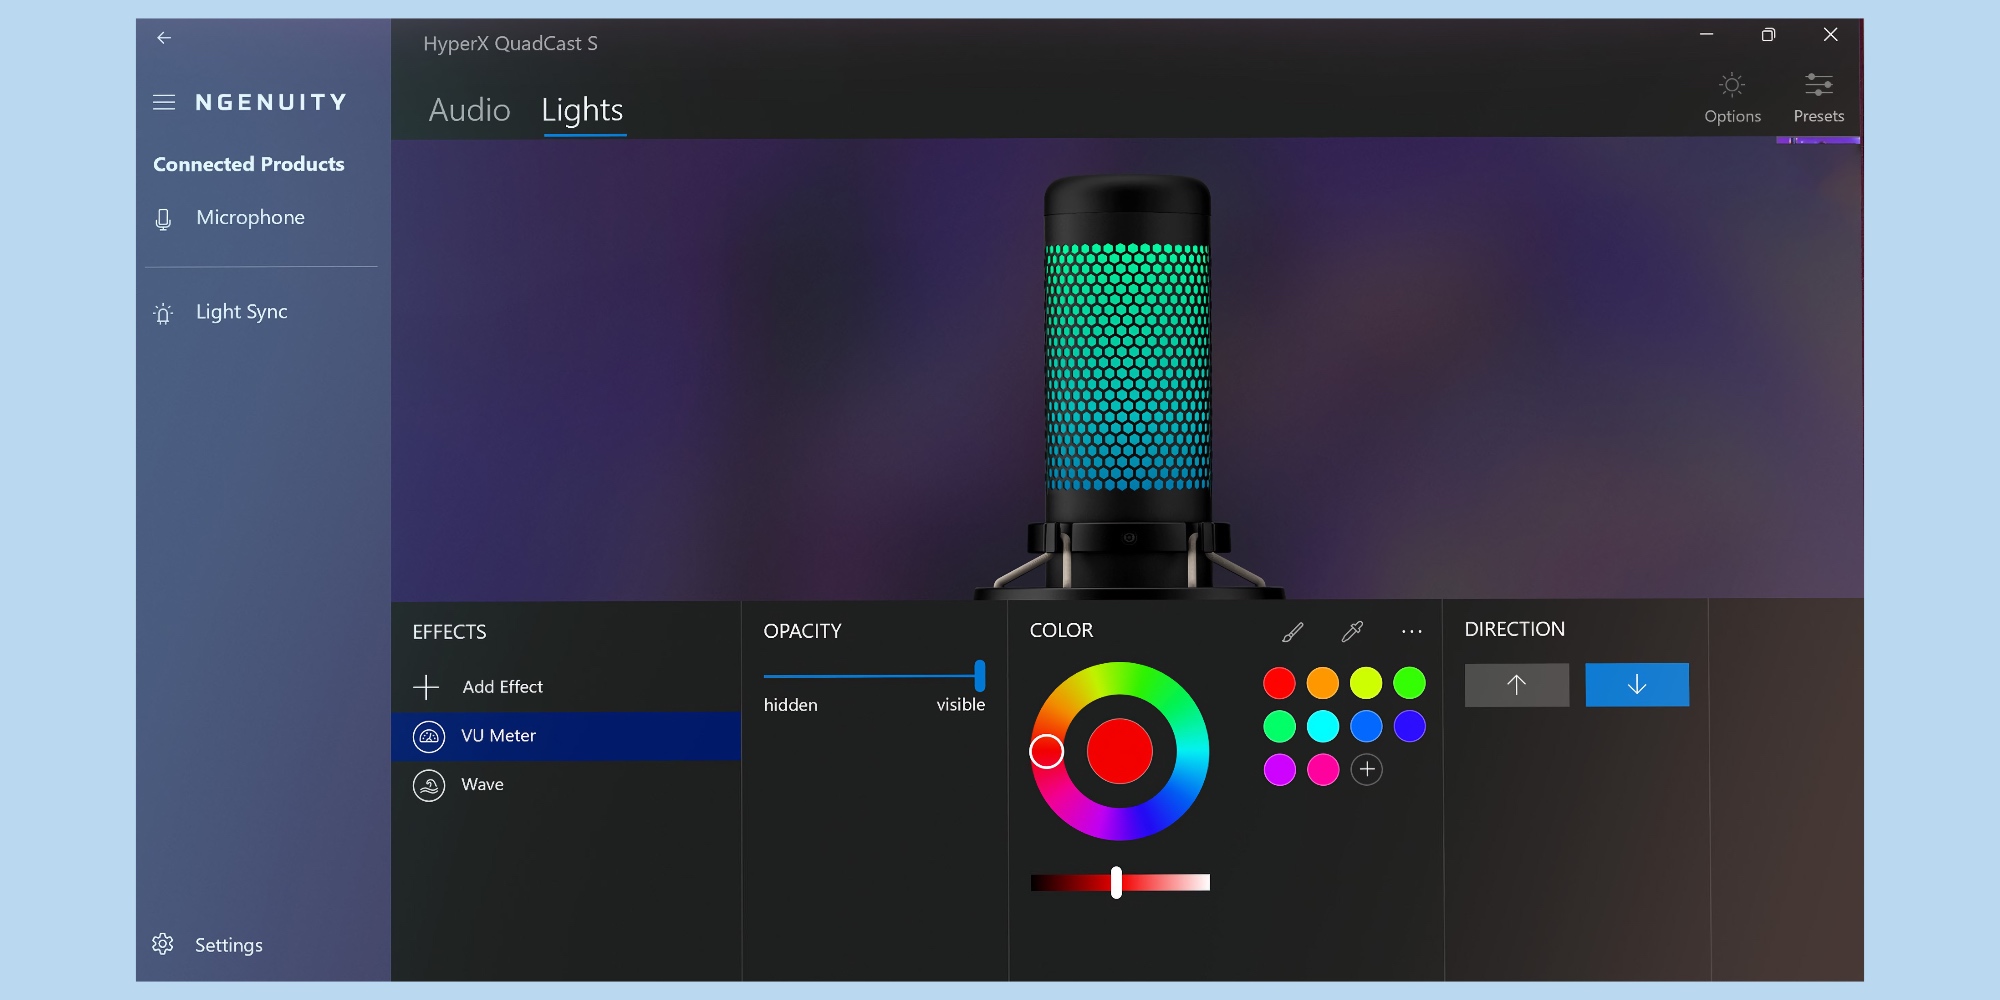Set direction to down arrow
The image size is (2000, 1000).
coord(1637,685)
